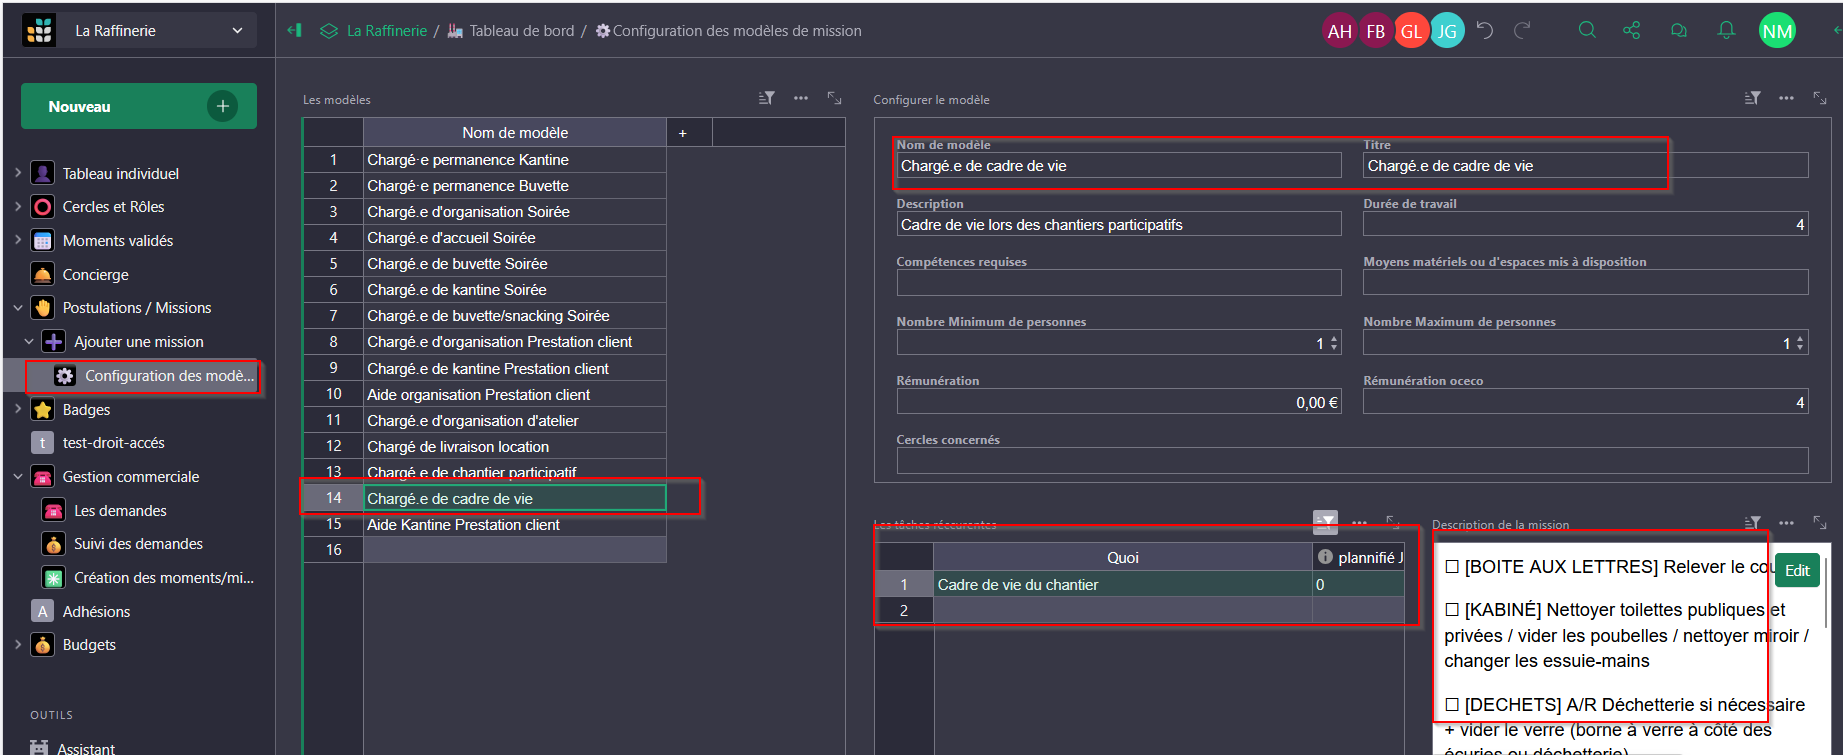Click the Compétences requises input field
The image size is (1843, 755).
click(x=1118, y=283)
